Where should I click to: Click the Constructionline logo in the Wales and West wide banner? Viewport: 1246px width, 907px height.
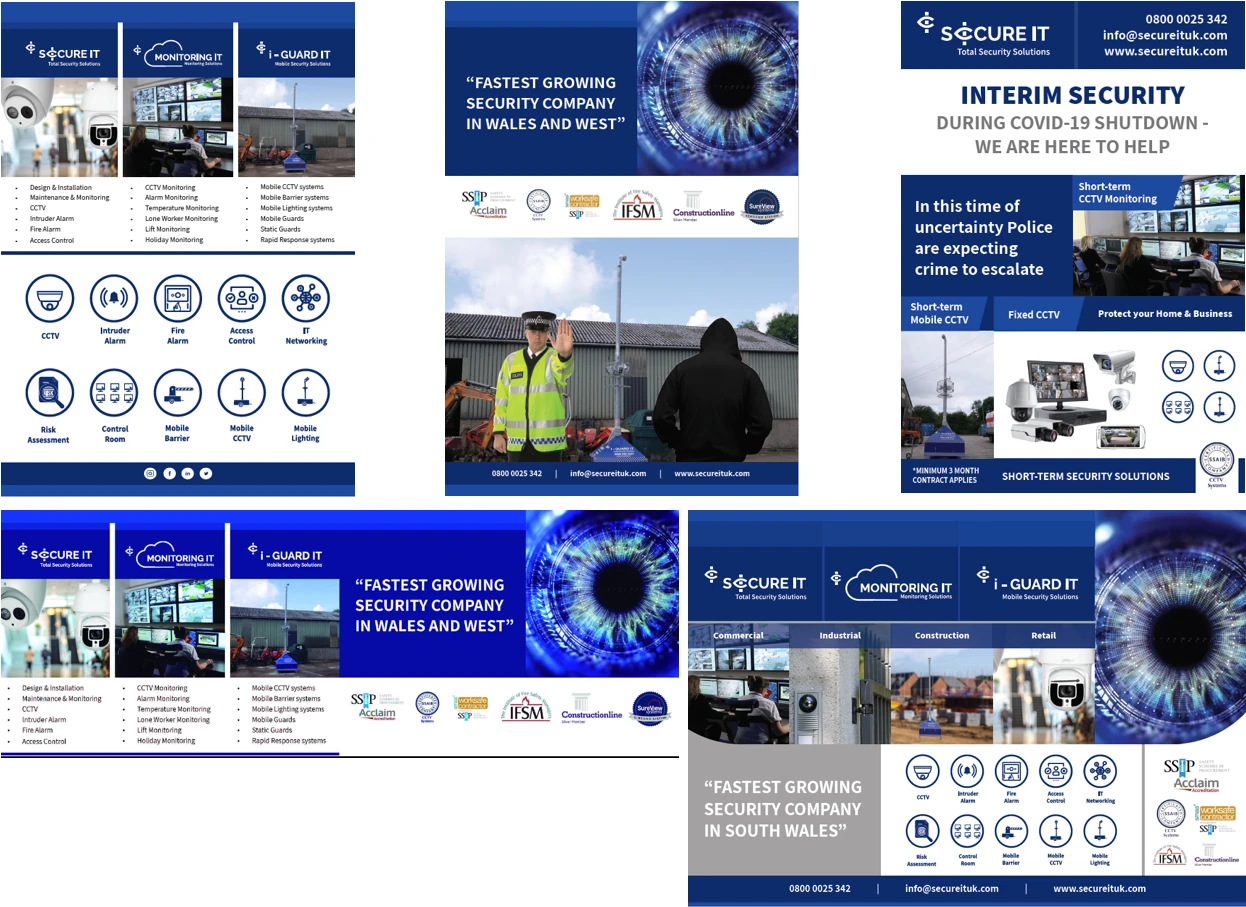pos(592,708)
